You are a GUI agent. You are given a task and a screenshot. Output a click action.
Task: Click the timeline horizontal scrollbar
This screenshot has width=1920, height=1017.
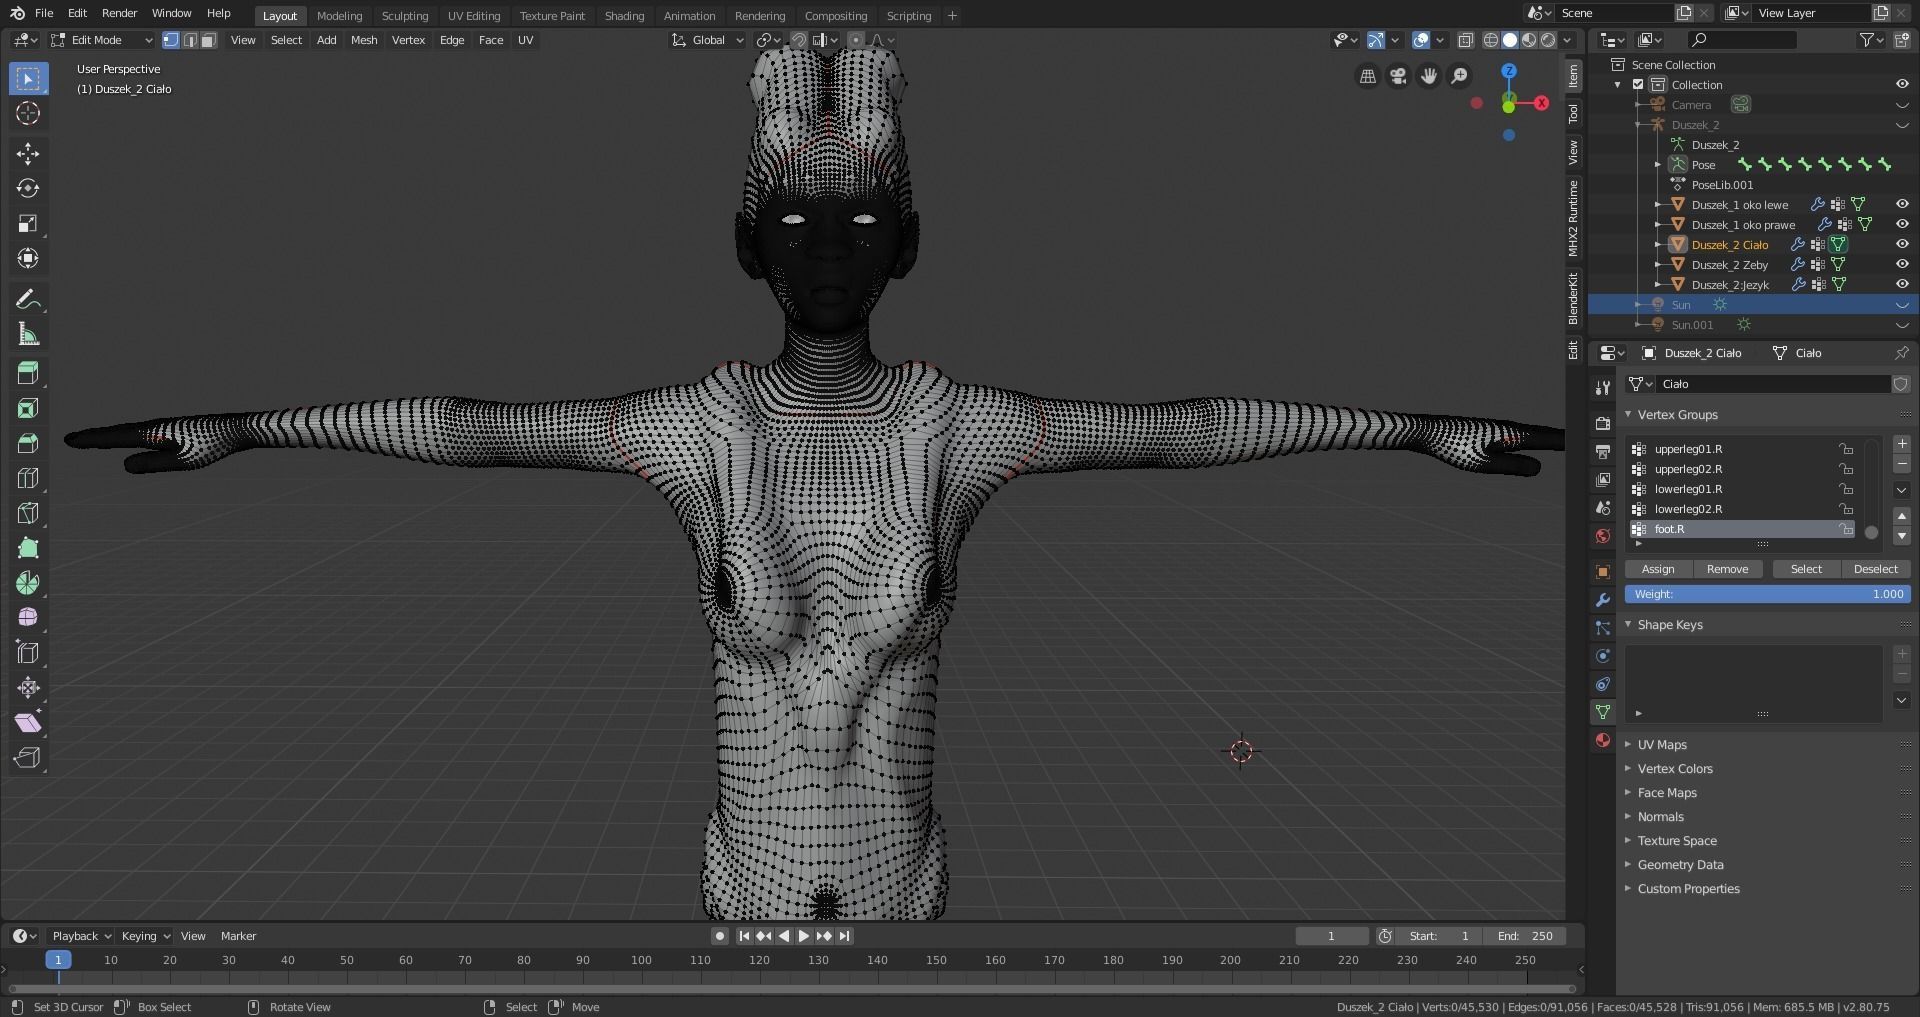tap(790, 989)
